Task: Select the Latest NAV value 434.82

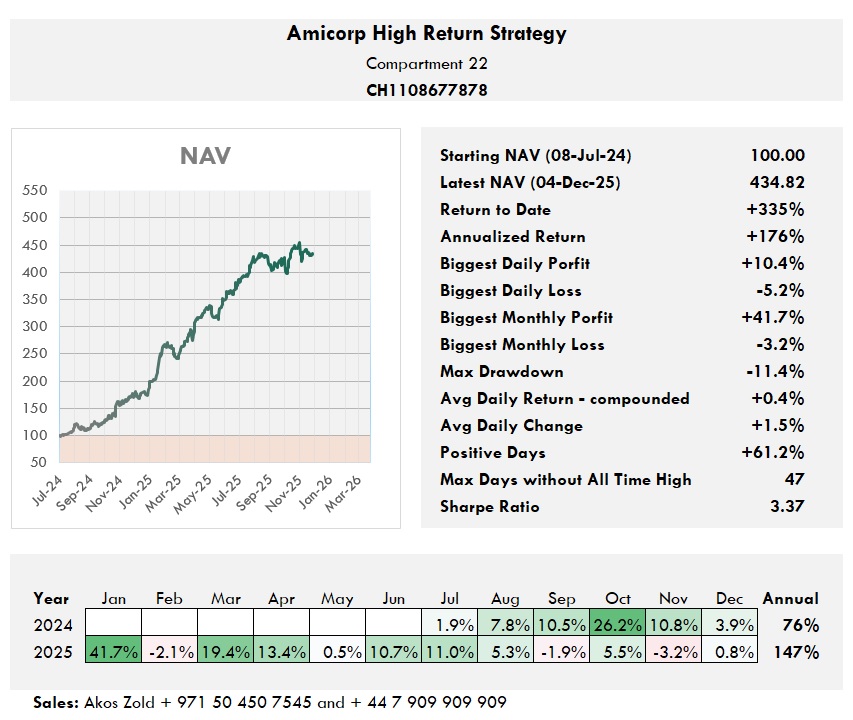Action: point(776,183)
